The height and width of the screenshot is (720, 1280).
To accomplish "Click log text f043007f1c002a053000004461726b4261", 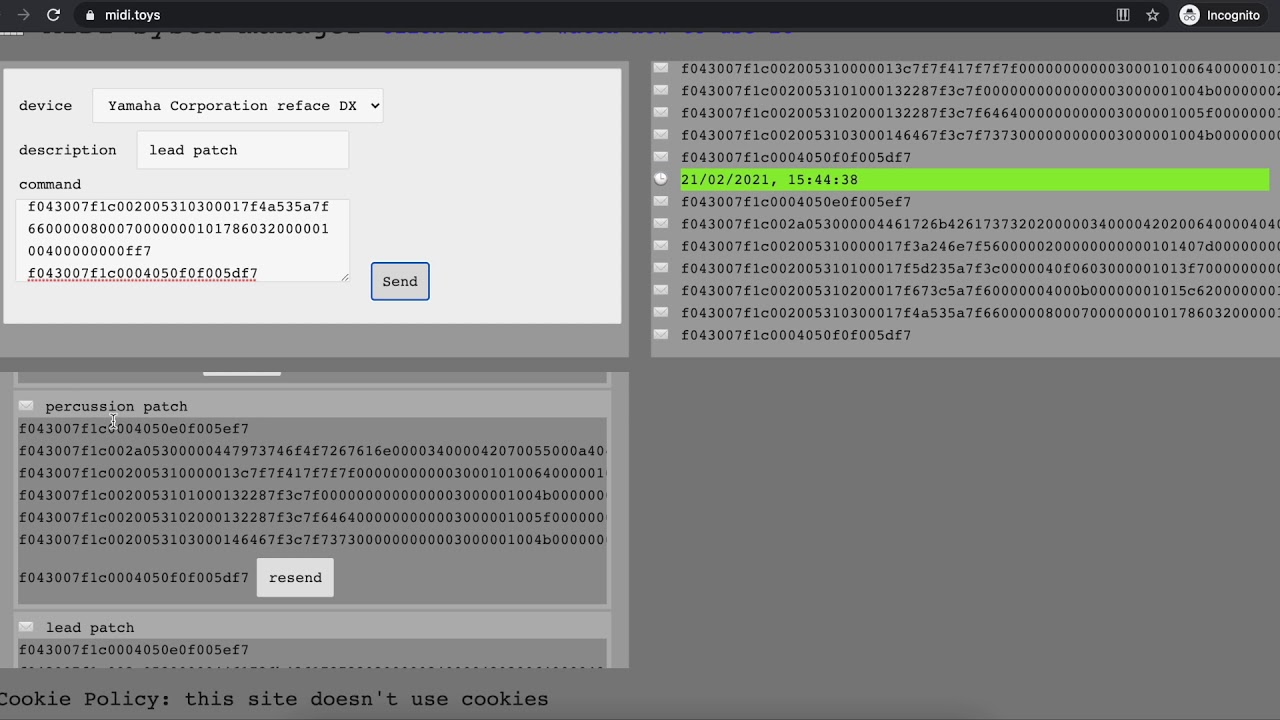I will coord(980,224).
